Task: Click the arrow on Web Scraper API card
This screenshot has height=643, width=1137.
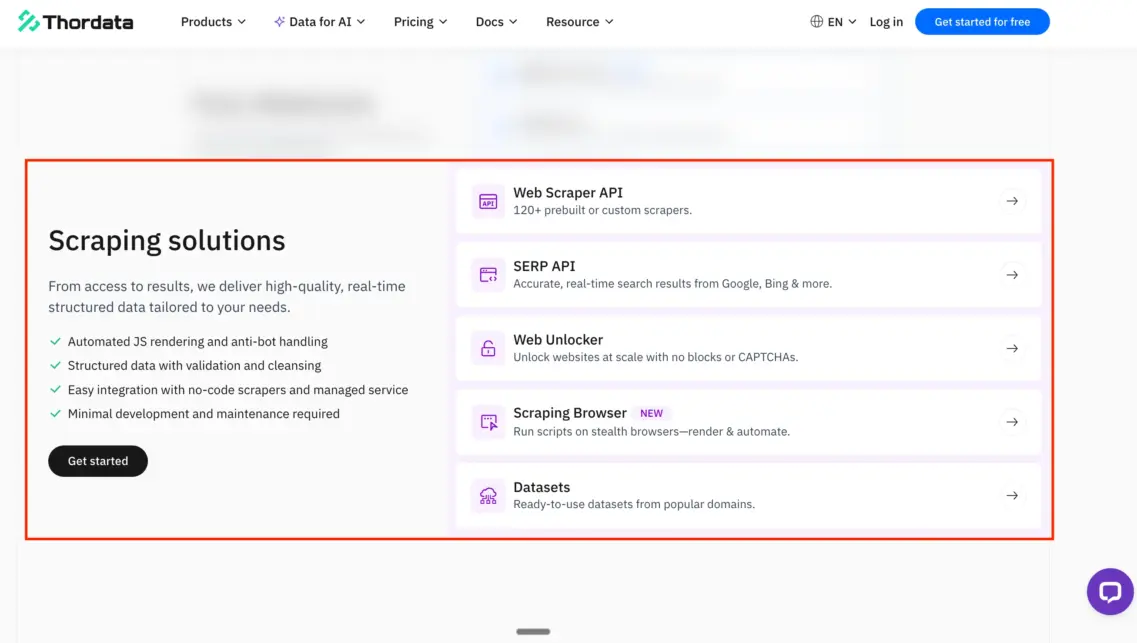Action: pos(1012,201)
